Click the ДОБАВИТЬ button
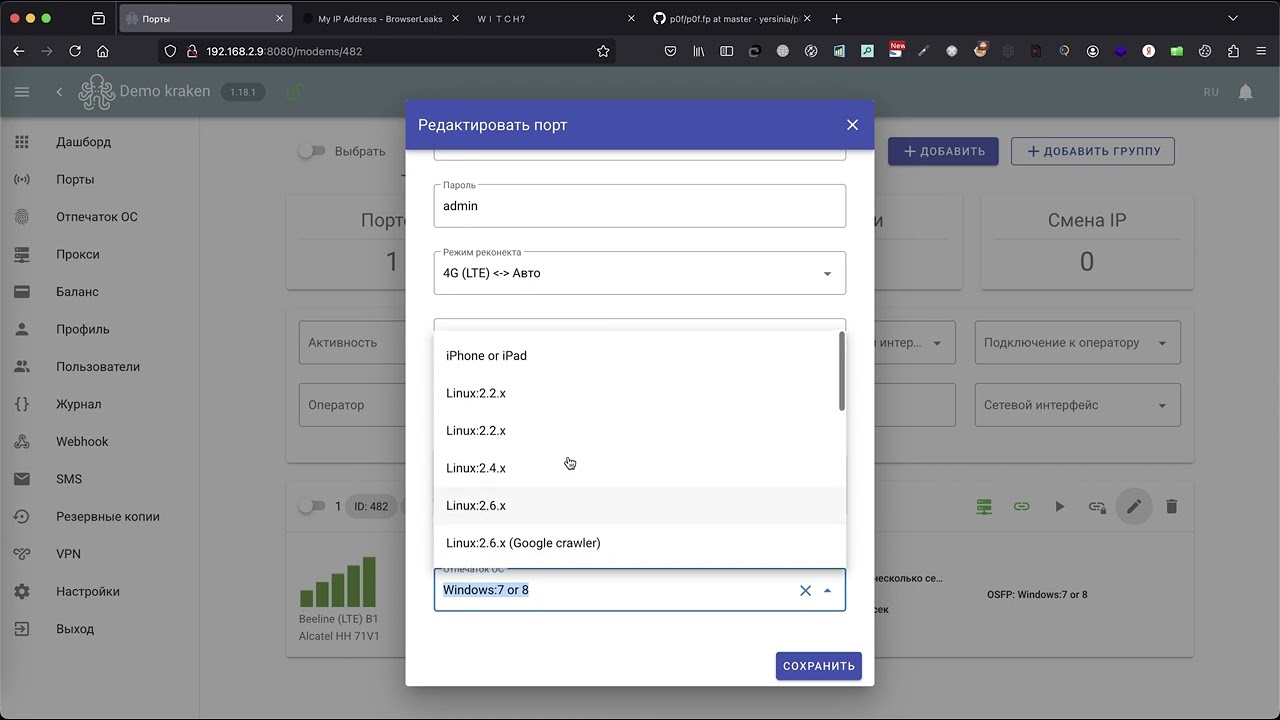The height and width of the screenshot is (720, 1280). [x=943, y=151]
